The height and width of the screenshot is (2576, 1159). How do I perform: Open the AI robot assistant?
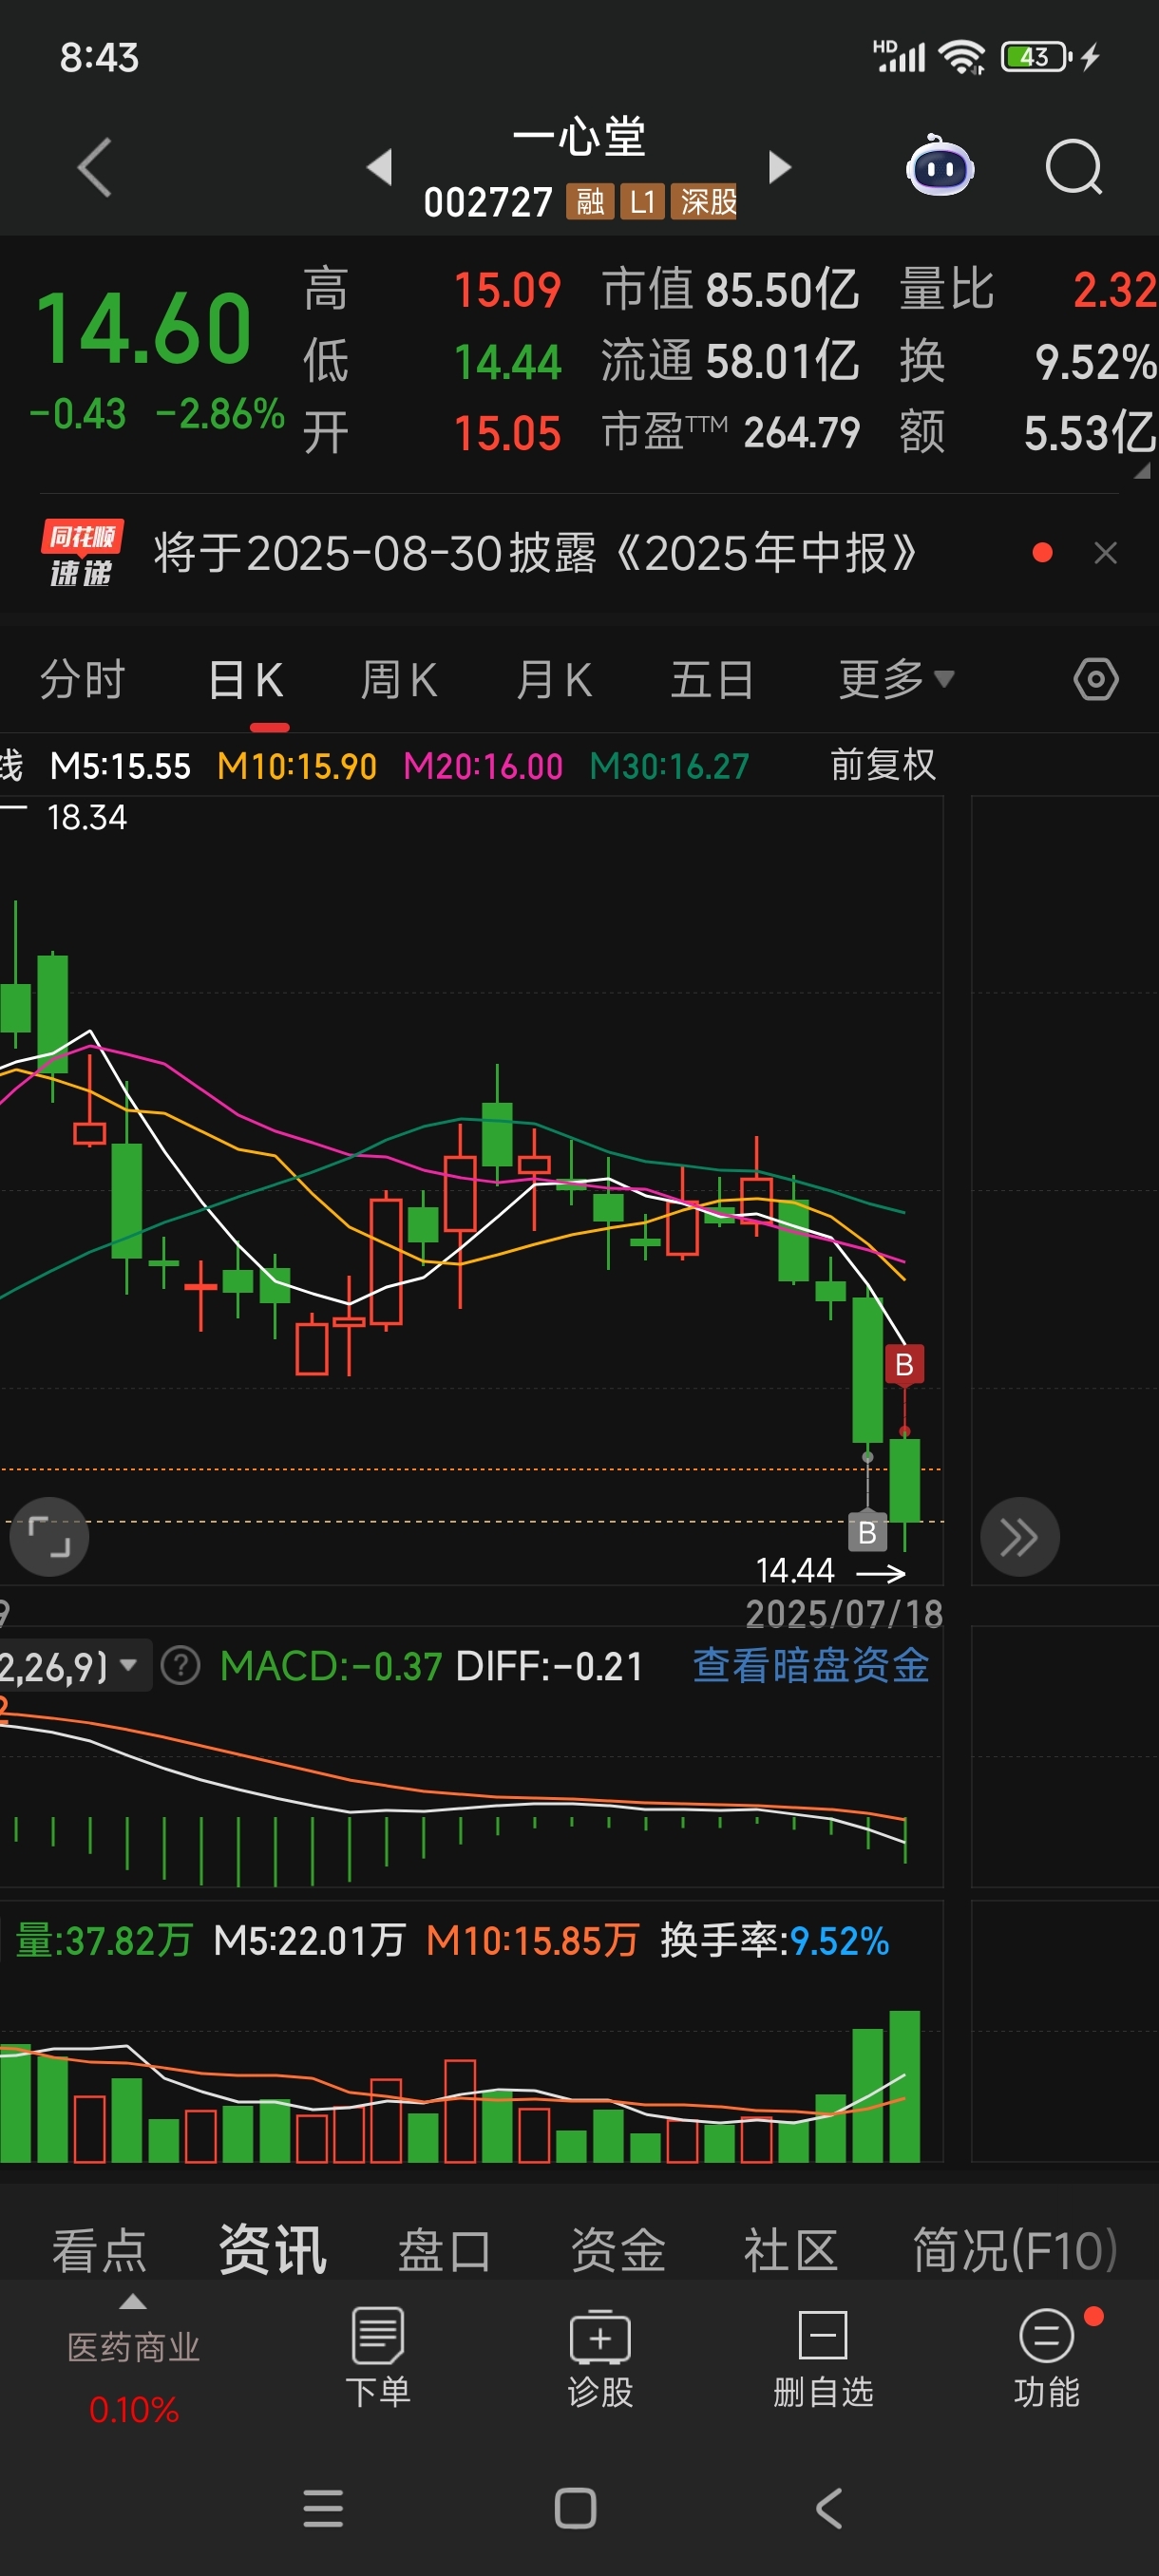pos(940,166)
